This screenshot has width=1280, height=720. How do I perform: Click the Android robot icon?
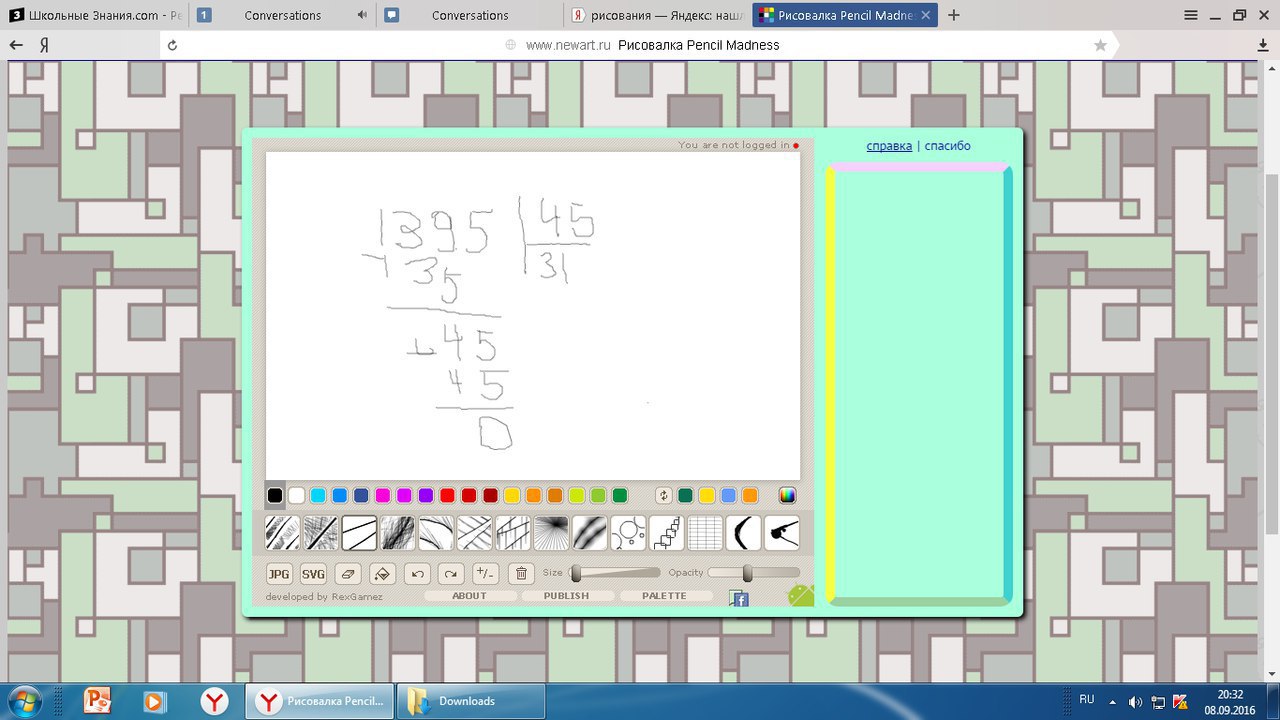pyautogui.click(x=801, y=595)
